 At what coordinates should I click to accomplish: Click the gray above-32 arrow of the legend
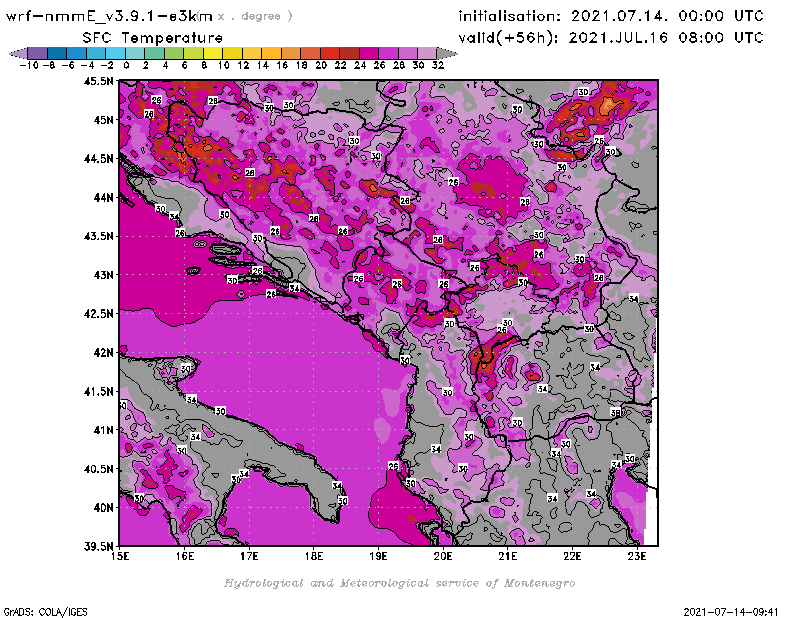point(447,53)
